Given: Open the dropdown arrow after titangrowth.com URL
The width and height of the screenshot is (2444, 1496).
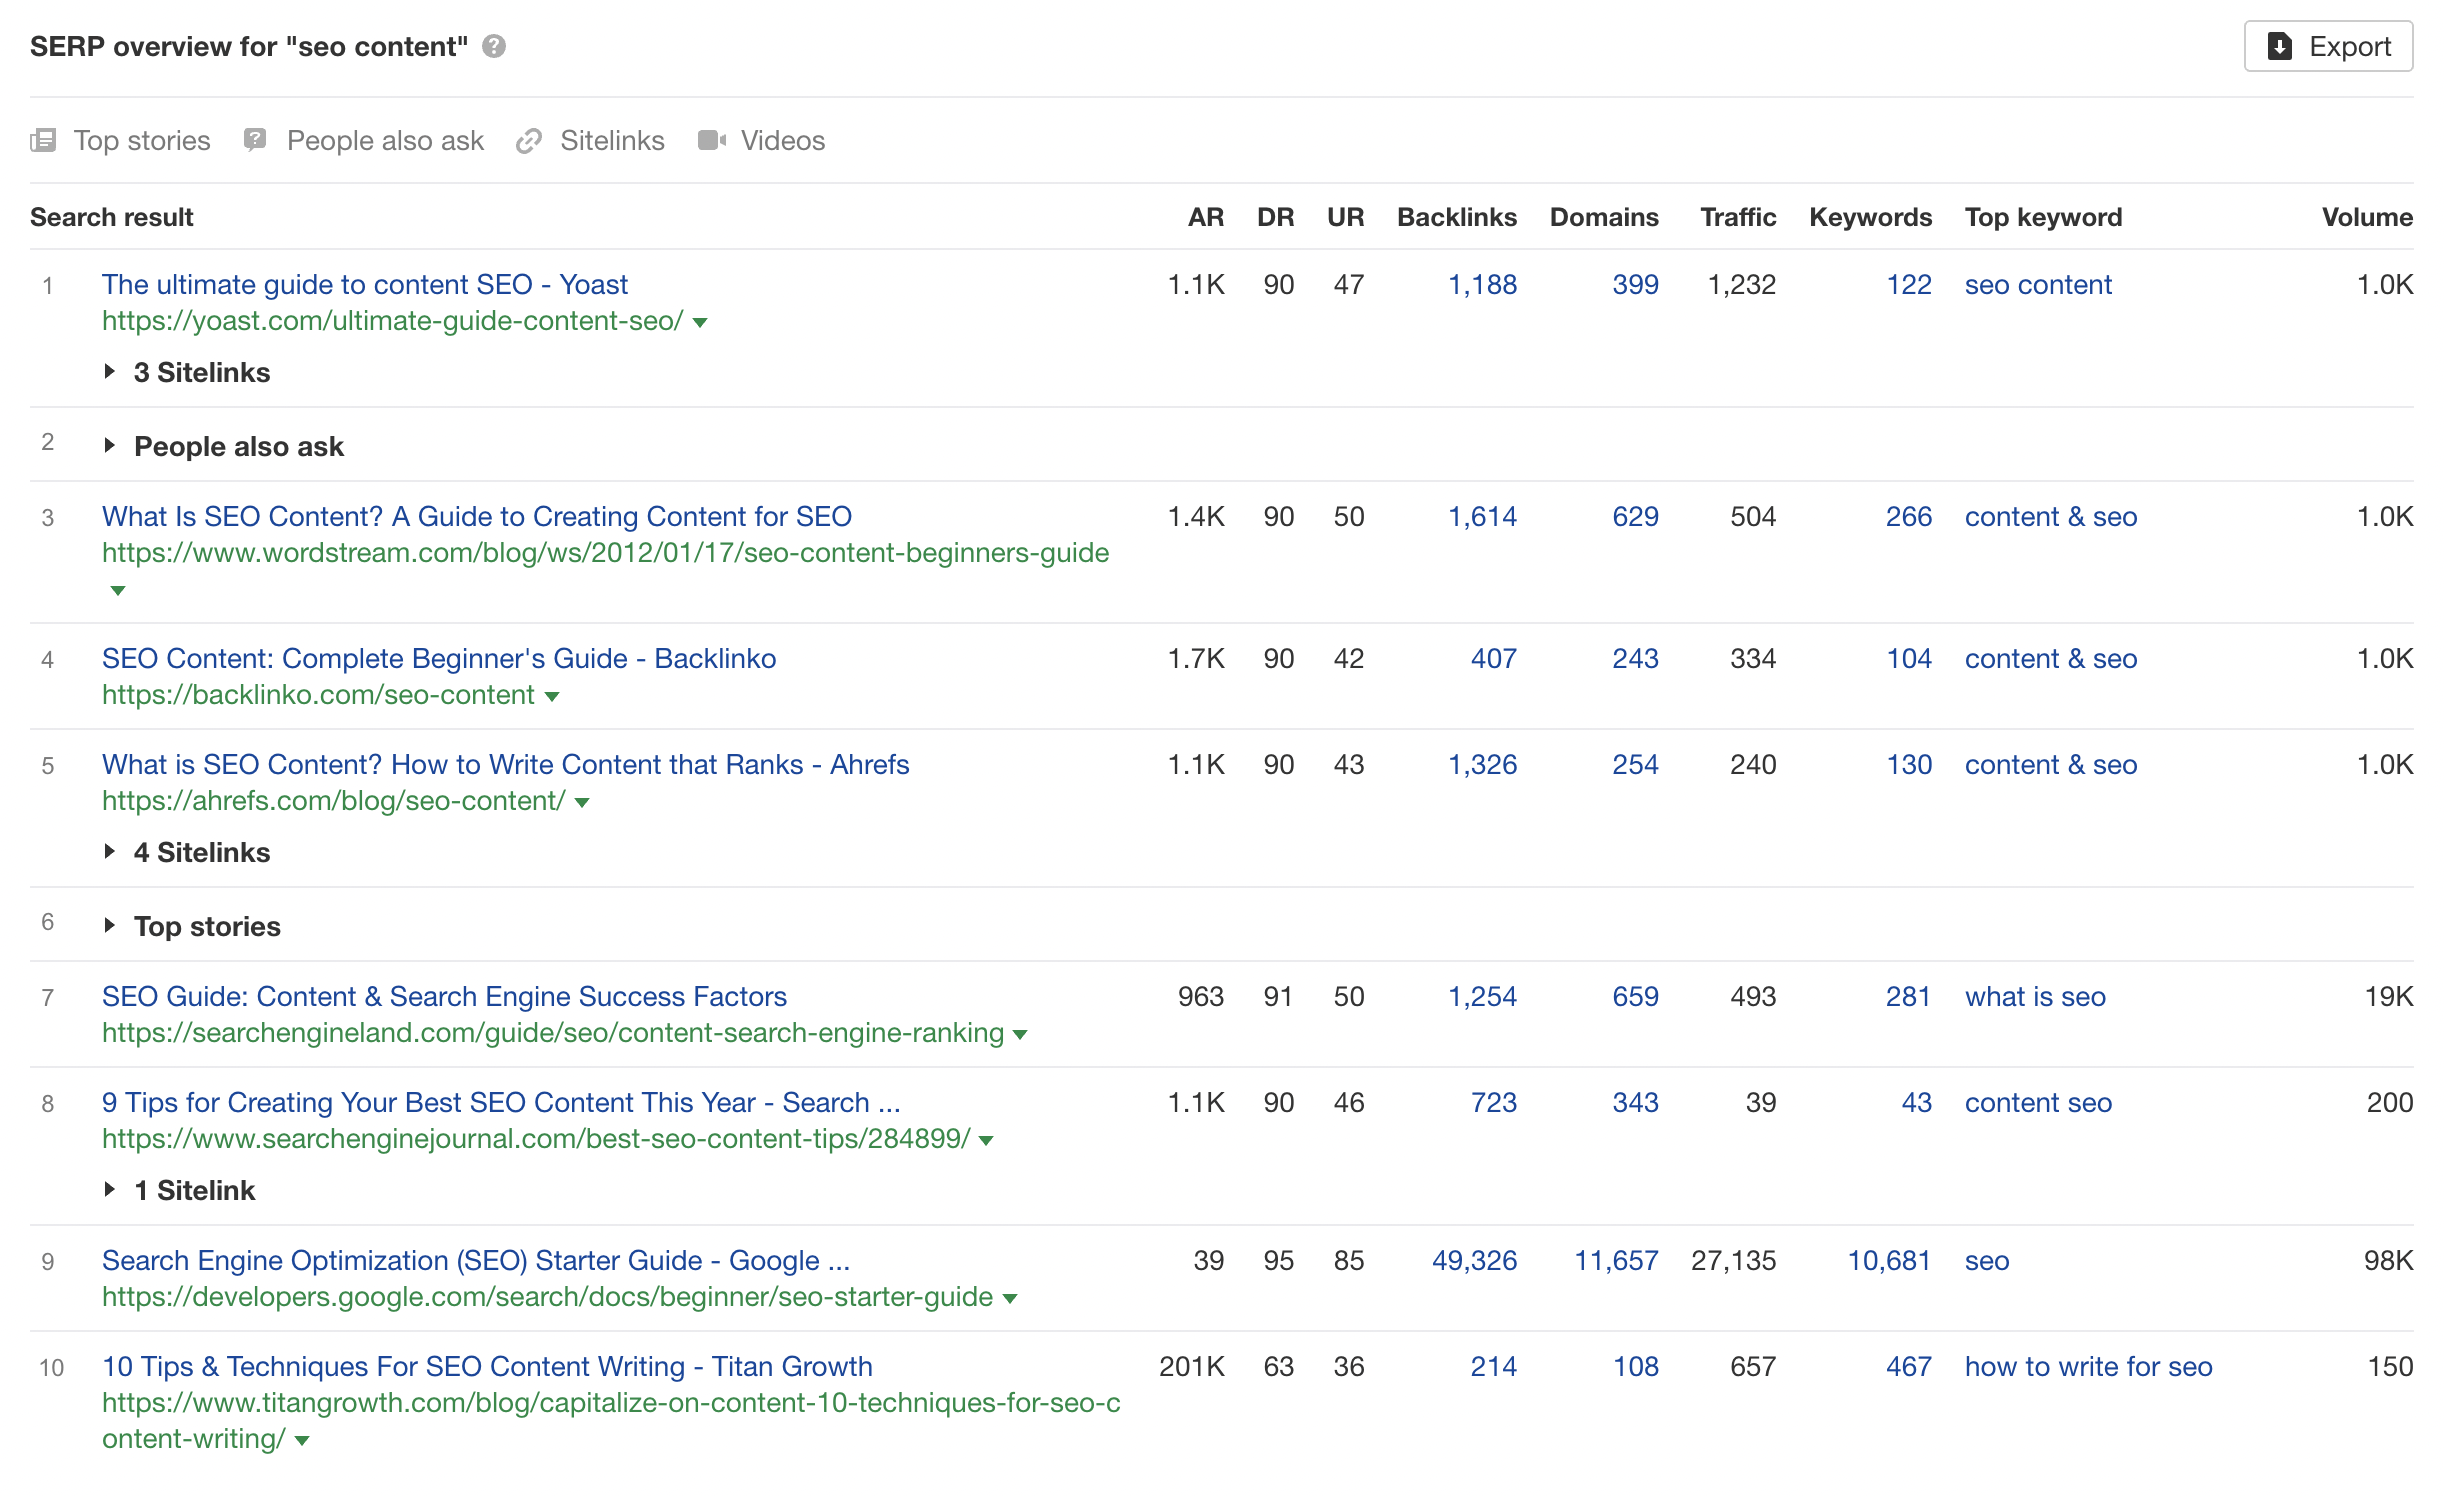Looking at the screenshot, I should pos(302,1441).
